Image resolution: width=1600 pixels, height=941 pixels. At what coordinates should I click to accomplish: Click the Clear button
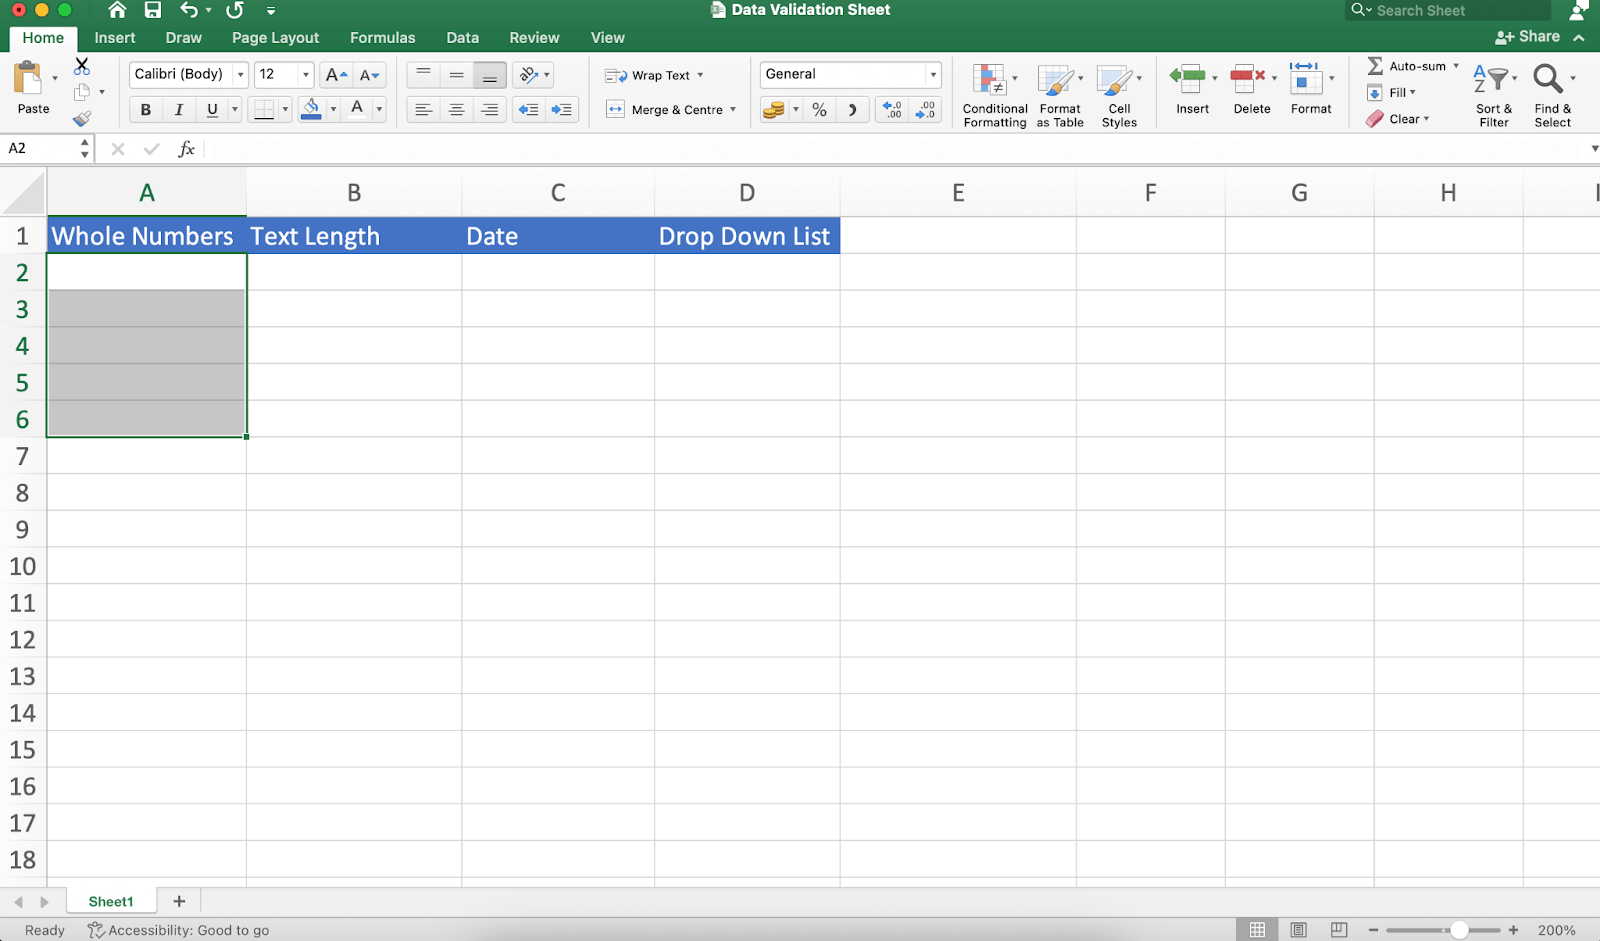coord(1402,118)
